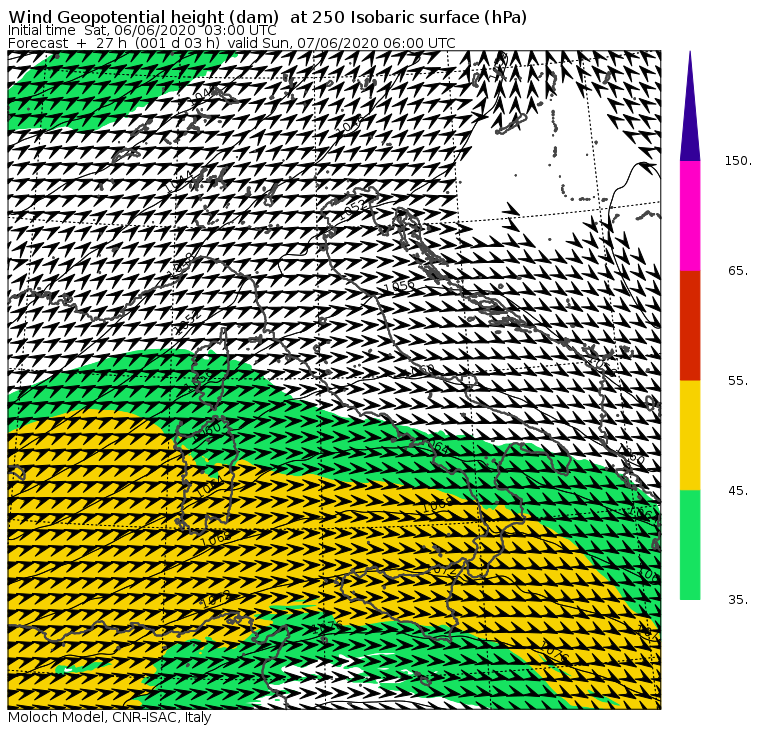Click the yellow 45–55 colorbar segment

[x=690, y=435]
